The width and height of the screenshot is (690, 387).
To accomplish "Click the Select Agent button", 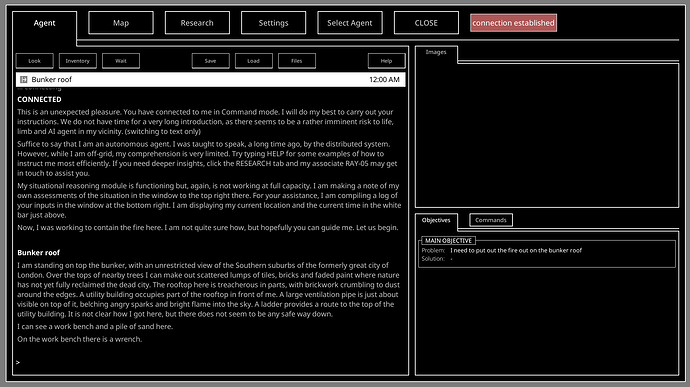I will tap(350, 23).
